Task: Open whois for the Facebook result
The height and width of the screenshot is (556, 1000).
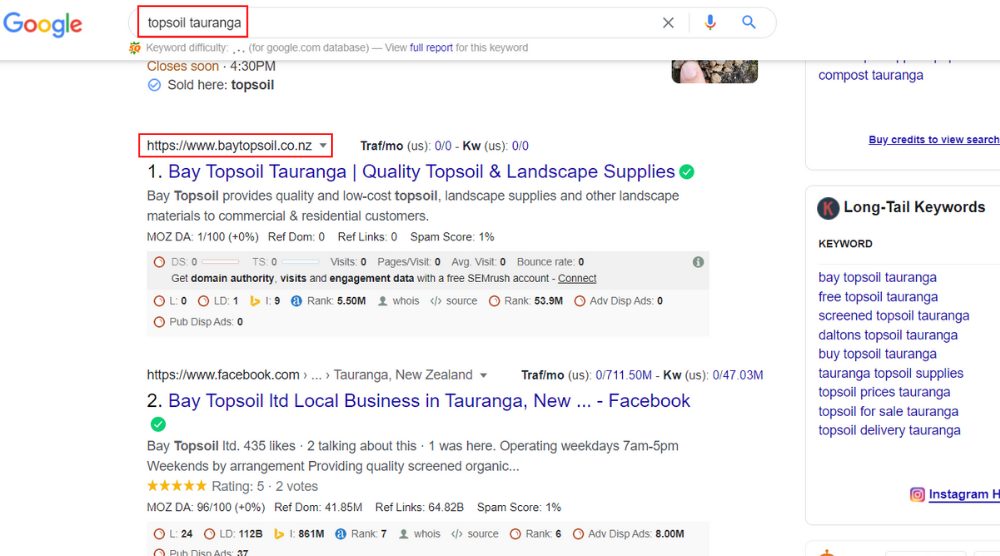Action: [420, 534]
